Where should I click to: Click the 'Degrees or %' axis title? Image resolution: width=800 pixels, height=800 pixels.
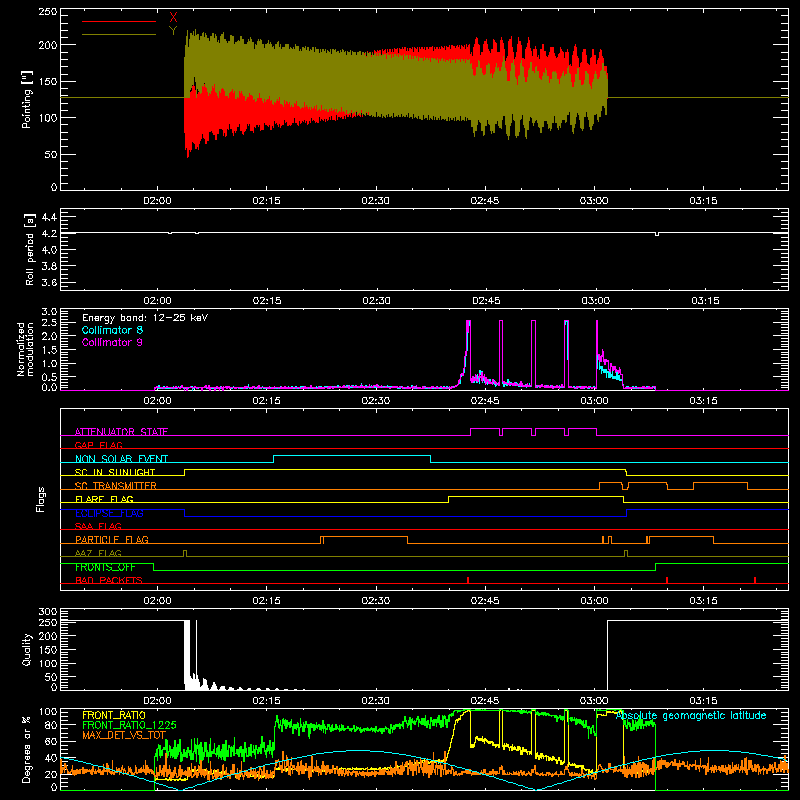click(x=27, y=750)
